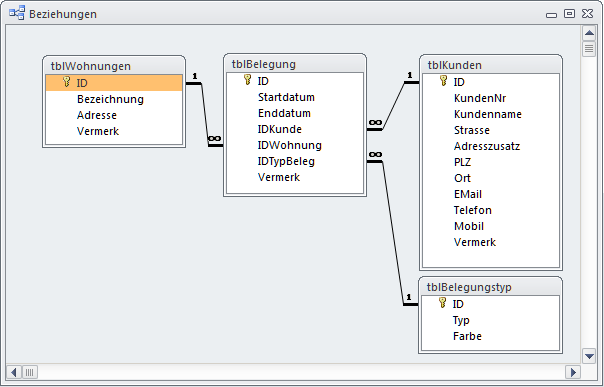Viewport: 604px width, 387px height.
Task: Click the primary key icon in tblBelegungstyp
Action: (443, 303)
